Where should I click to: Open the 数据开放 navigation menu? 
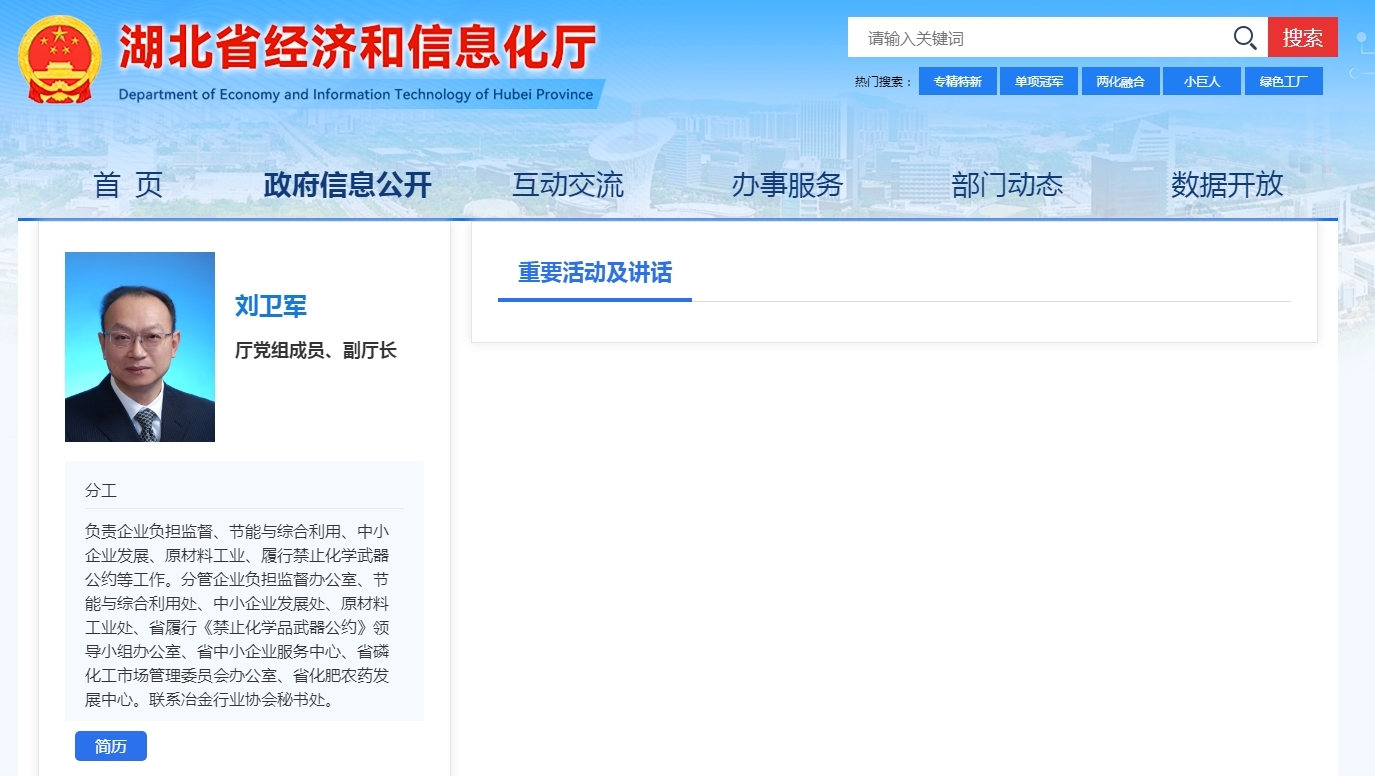[1227, 184]
